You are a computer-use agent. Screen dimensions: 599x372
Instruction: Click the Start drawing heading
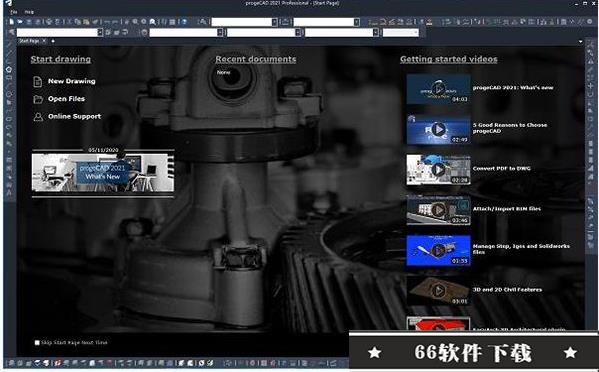click(61, 59)
